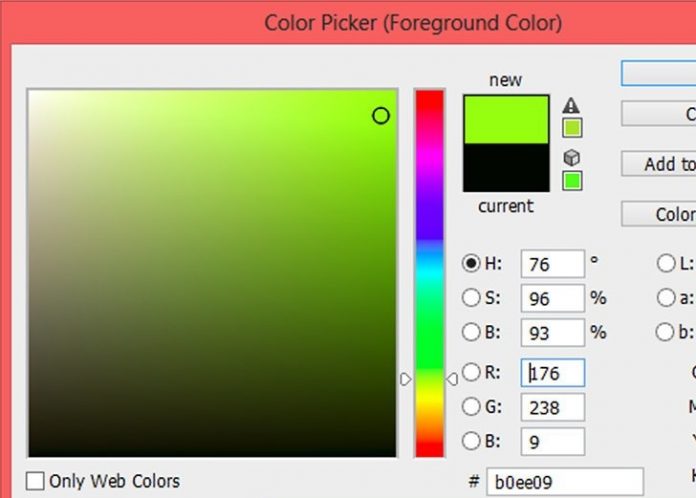Click the right hue slider arrow
Viewport: 696px width, 498px height.
(451, 379)
